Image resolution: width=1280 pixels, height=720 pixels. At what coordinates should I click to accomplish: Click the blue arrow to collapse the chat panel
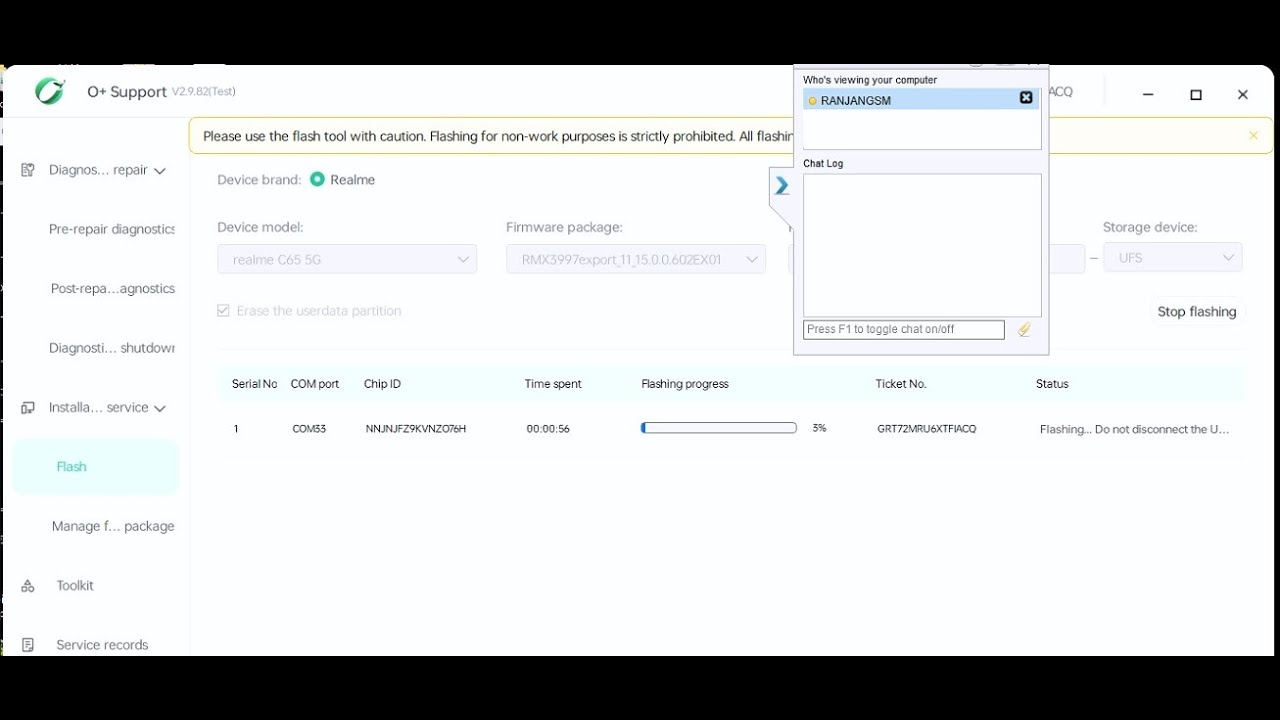(782, 186)
